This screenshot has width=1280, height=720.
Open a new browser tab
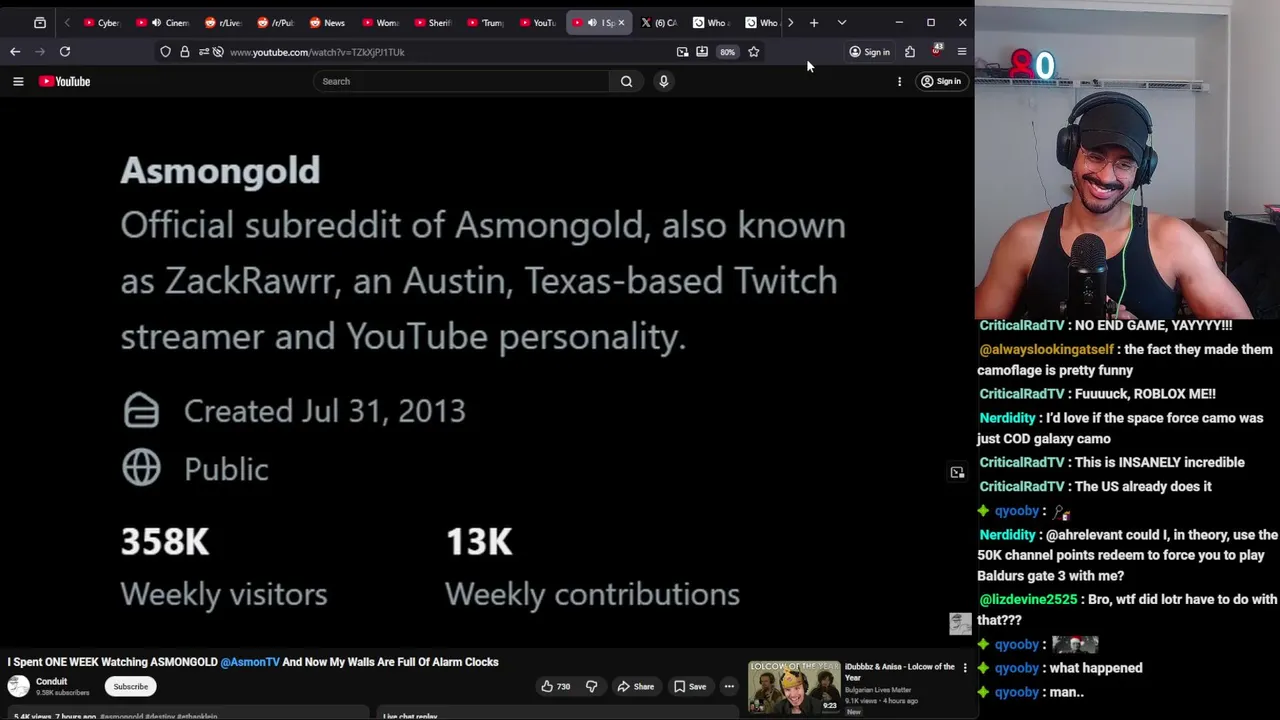[814, 22]
